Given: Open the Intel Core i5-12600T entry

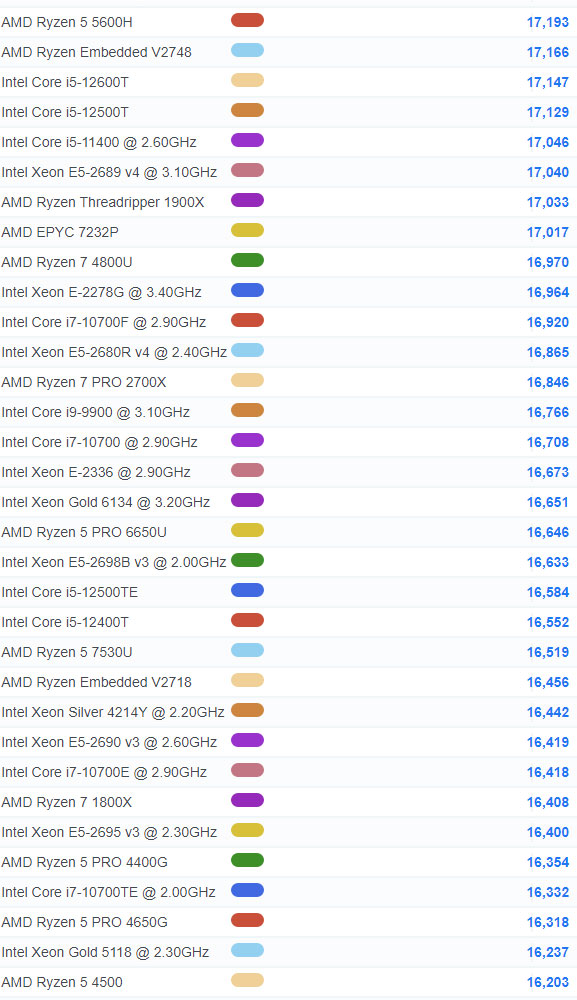Looking at the screenshot, I should (x=65, y=82).
